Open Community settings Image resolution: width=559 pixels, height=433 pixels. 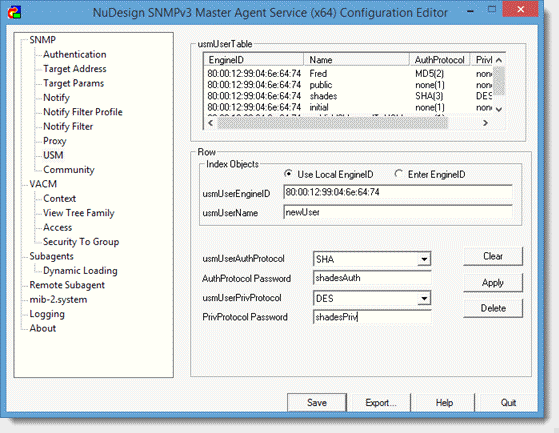(x=69, y=170)
